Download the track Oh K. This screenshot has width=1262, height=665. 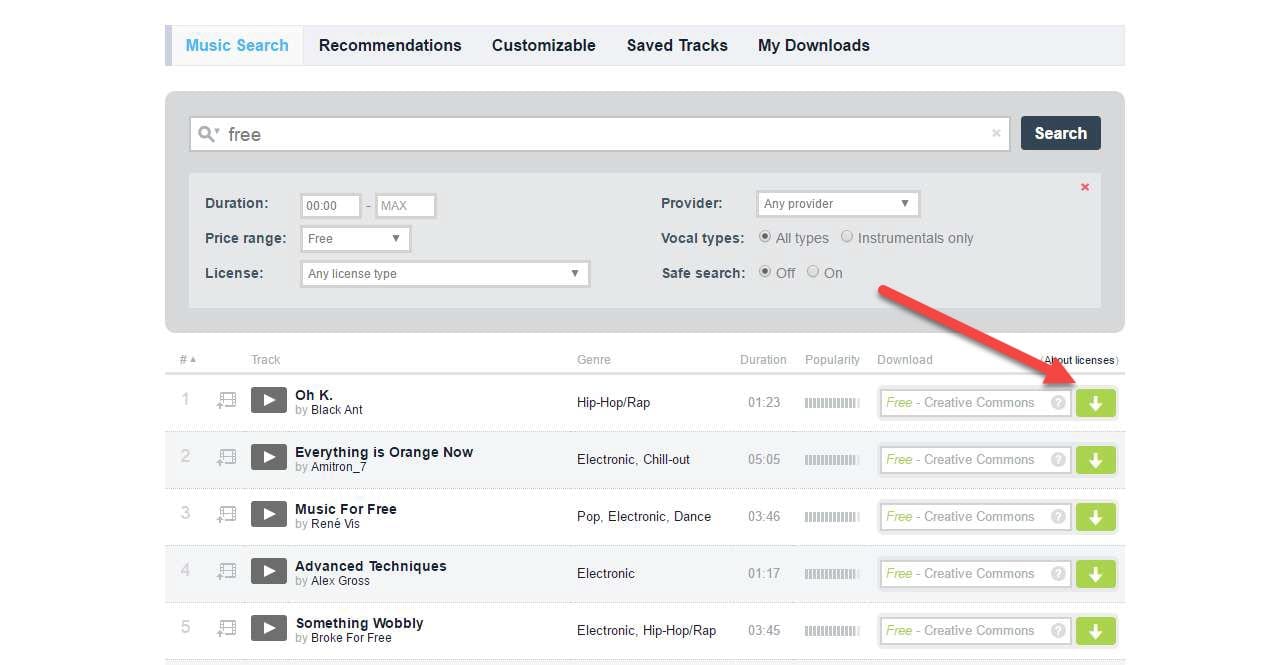pos(1096,403)
